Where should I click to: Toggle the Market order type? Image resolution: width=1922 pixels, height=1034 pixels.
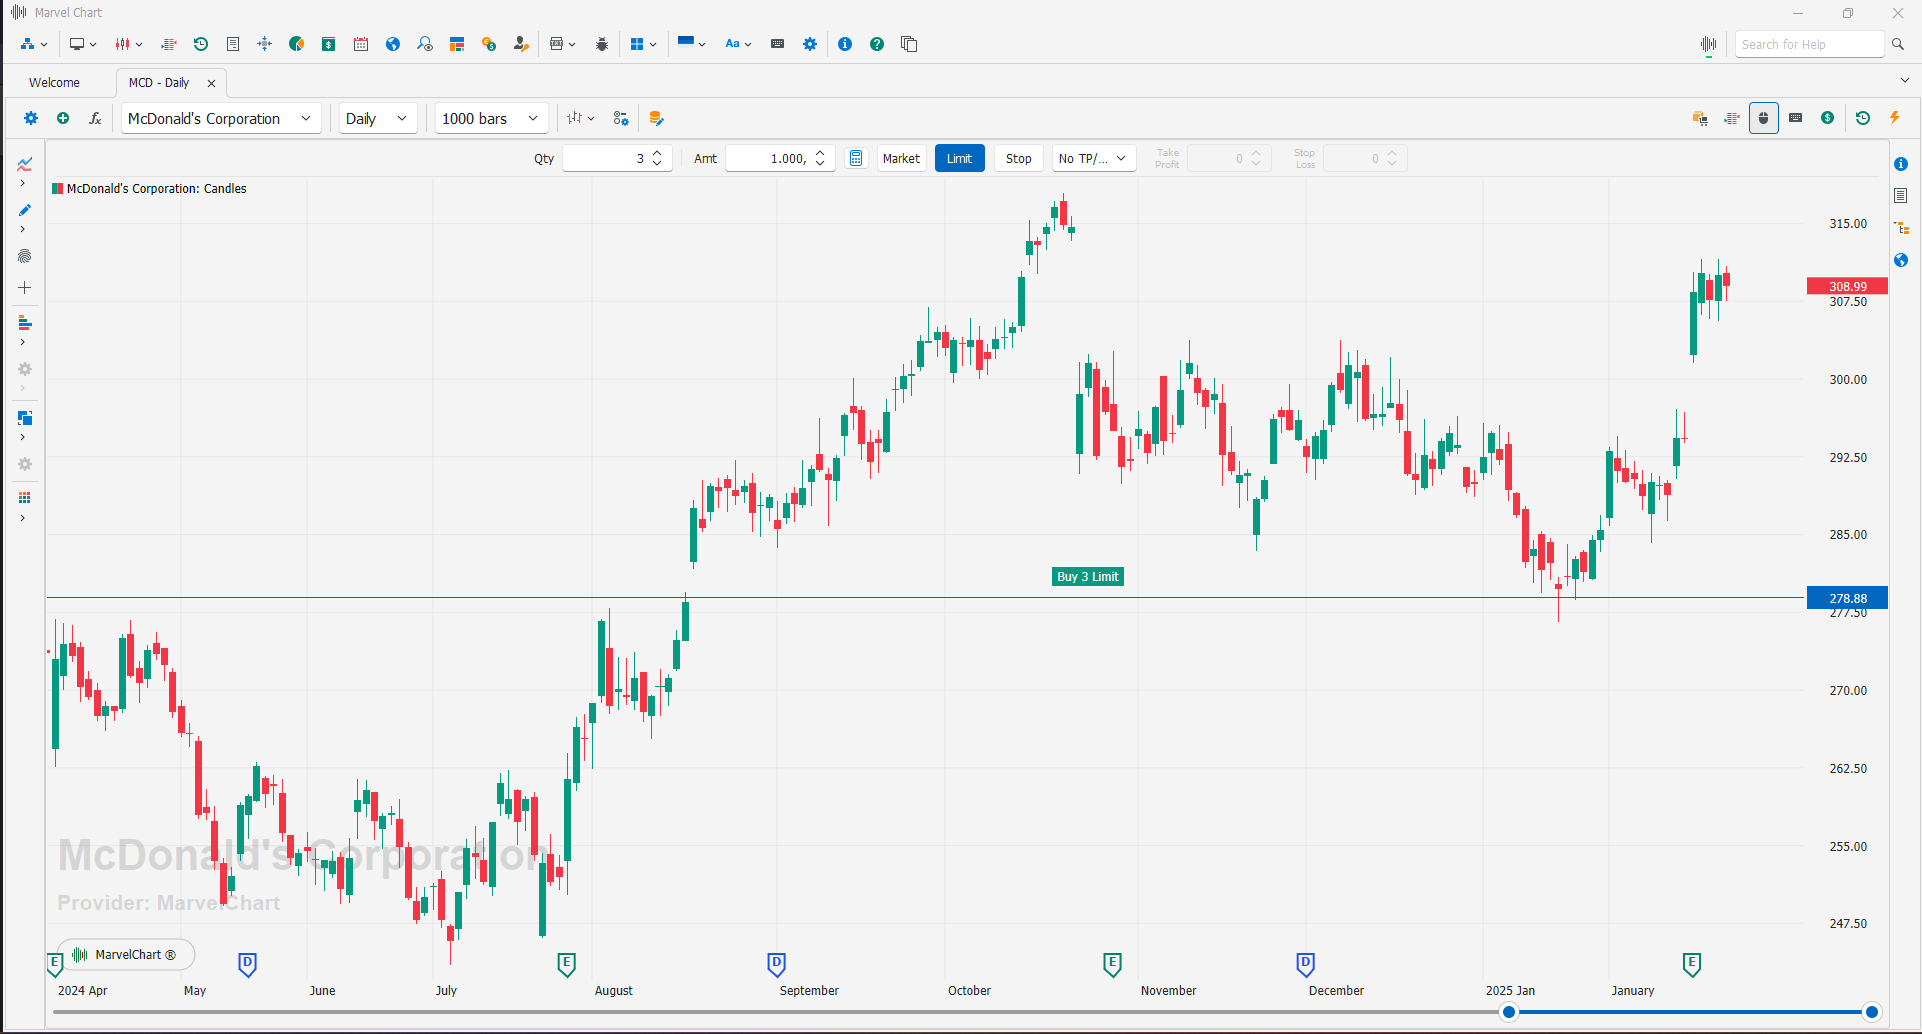[901, 158]
